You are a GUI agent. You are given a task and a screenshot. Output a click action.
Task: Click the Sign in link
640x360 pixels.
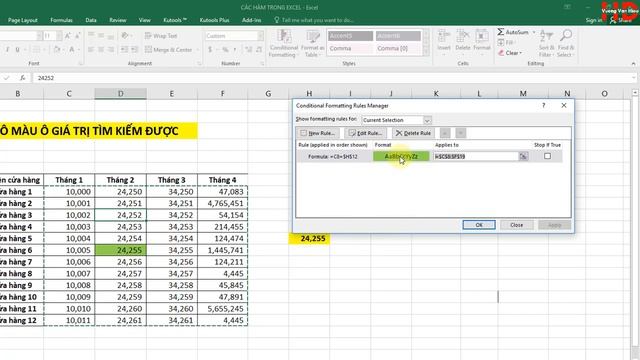point(593,20)
